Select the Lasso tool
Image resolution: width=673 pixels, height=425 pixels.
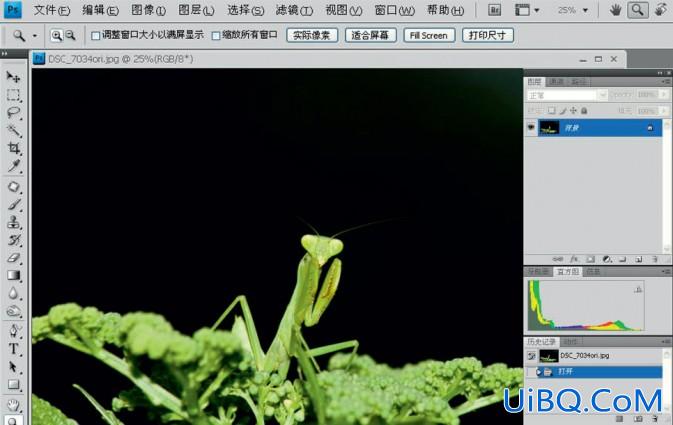[13, 113]
